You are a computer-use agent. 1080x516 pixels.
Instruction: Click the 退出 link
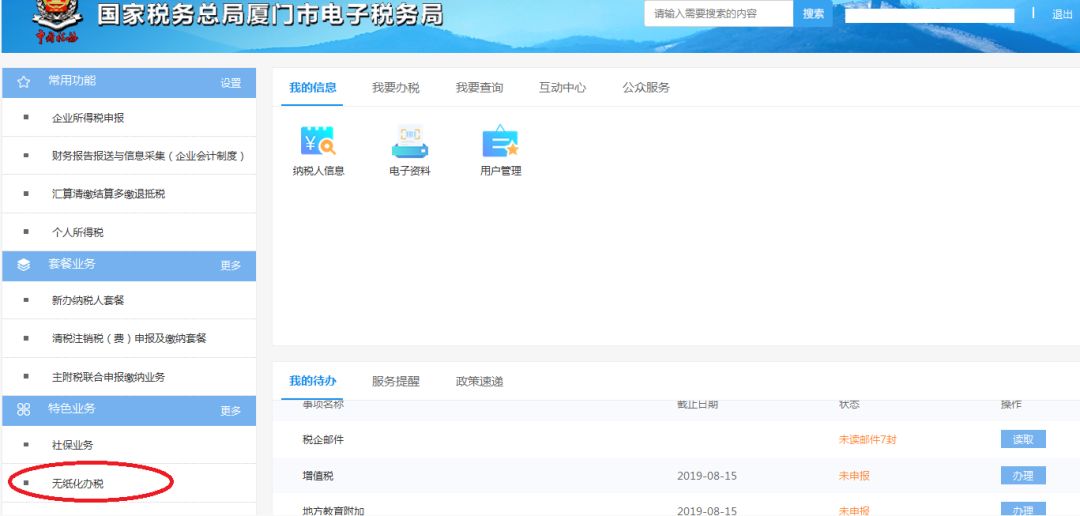[1062, 15]
